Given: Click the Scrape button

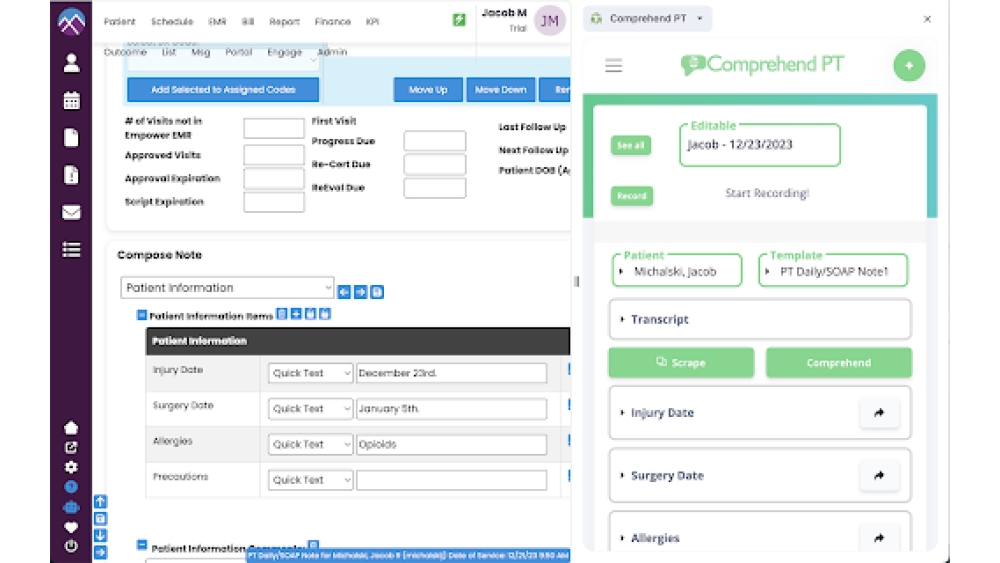Looking at the screenshot, I should coord(680,363).
